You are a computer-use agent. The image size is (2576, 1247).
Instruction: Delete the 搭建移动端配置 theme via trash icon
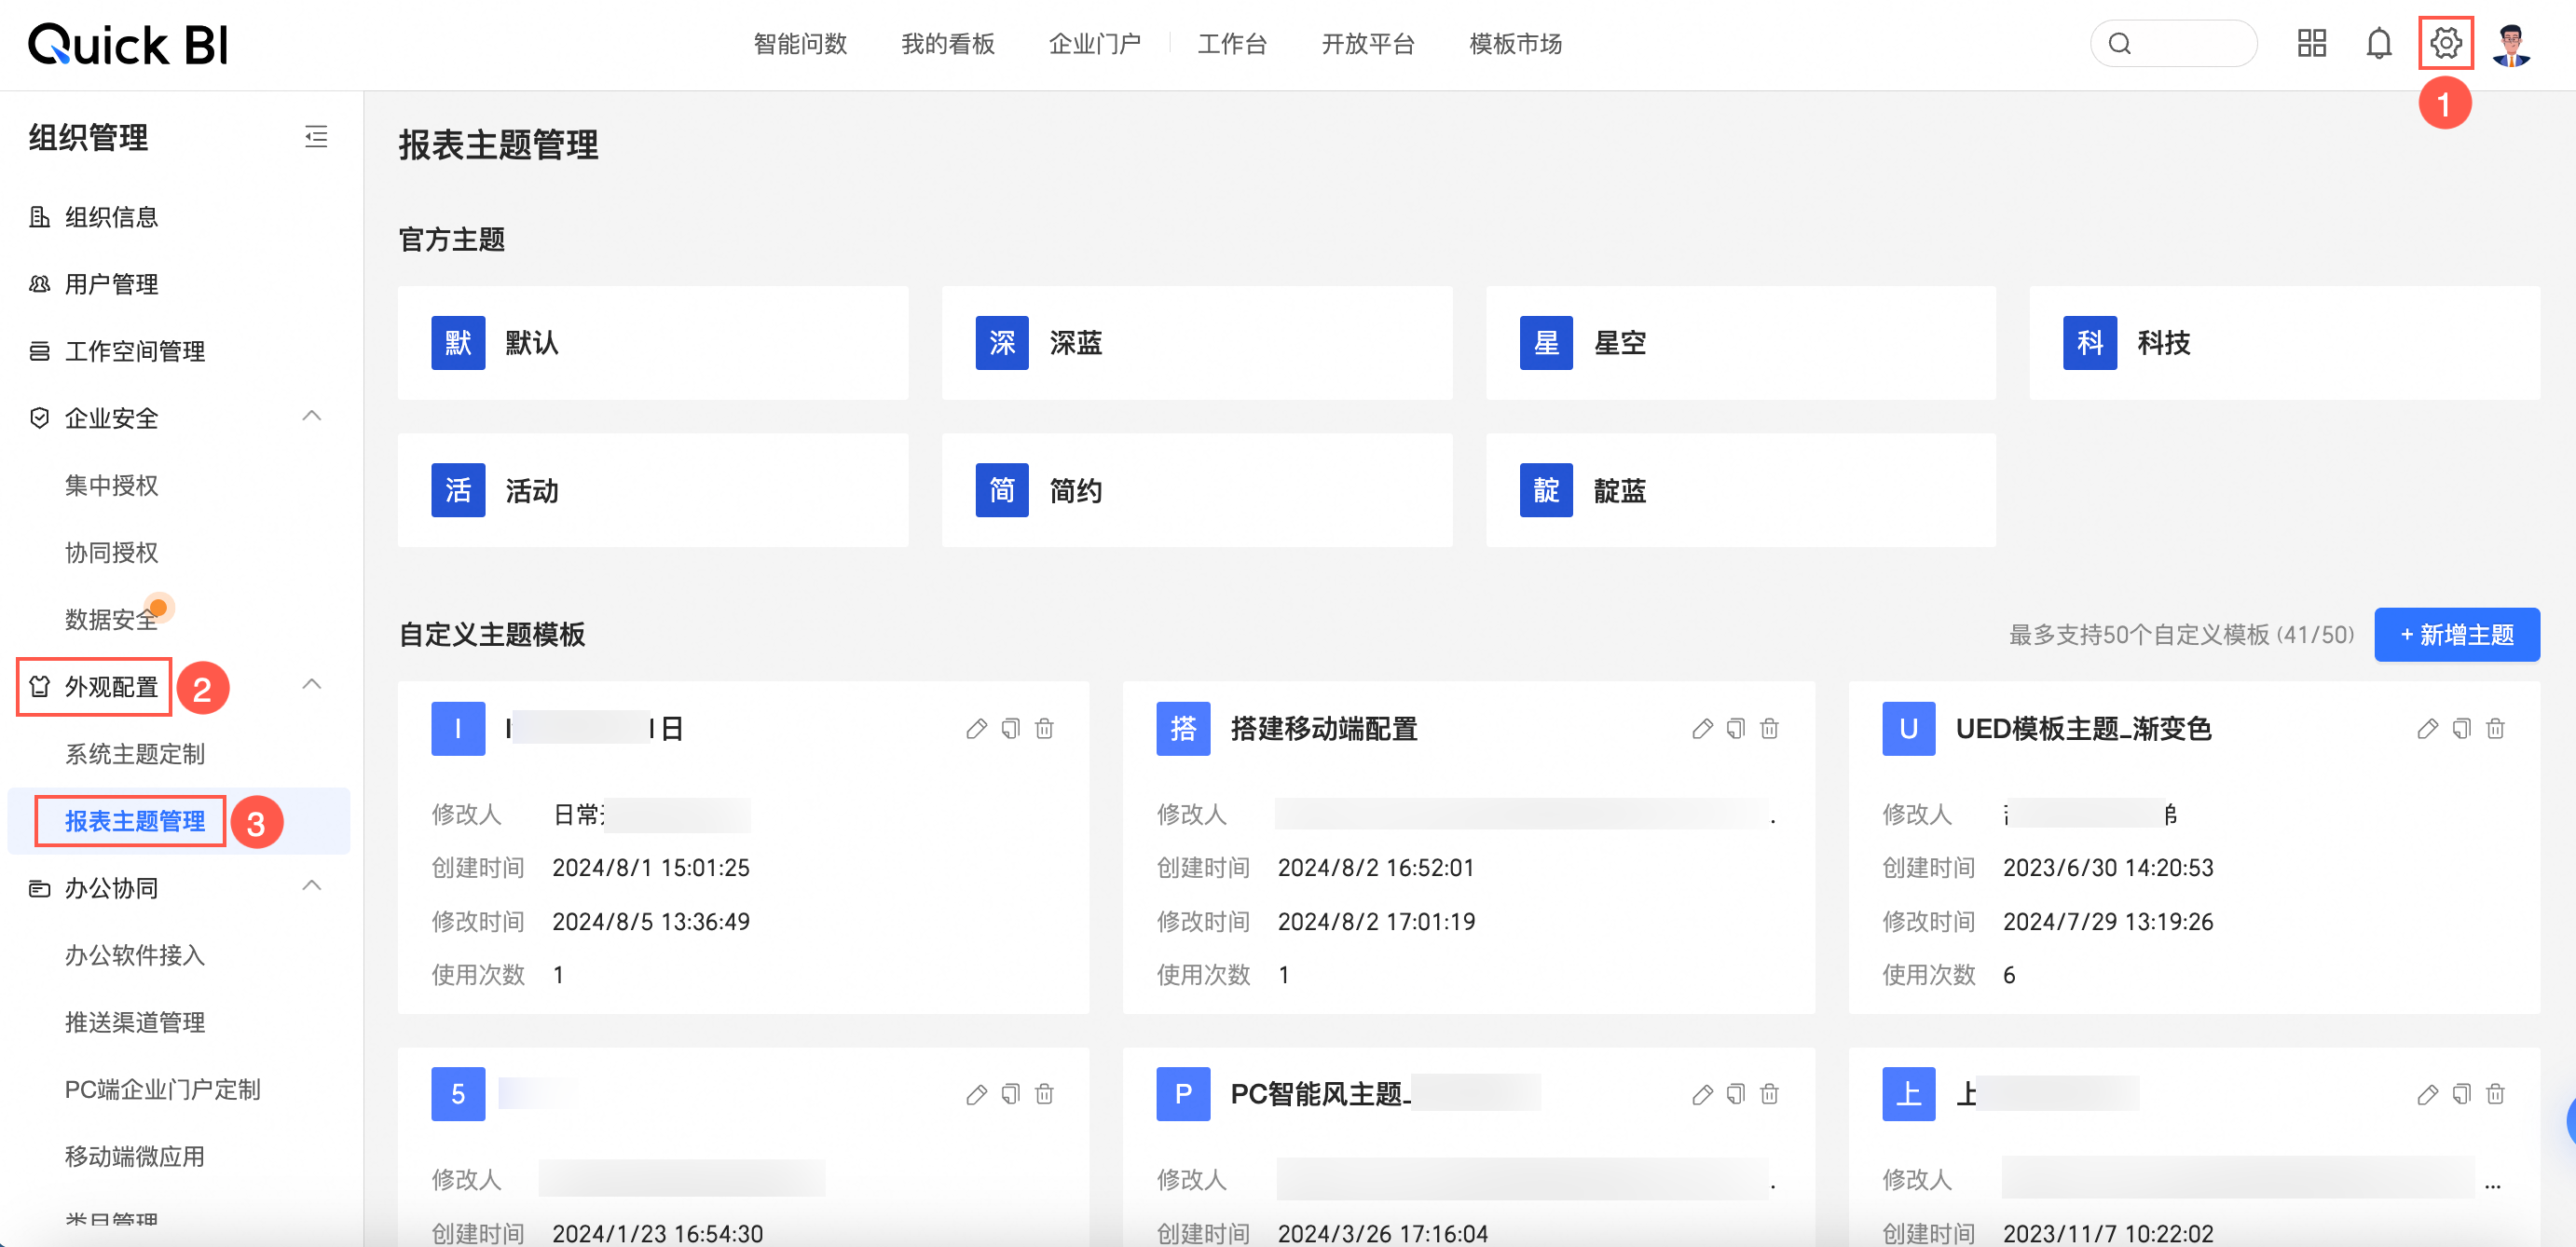point(1769,728)
